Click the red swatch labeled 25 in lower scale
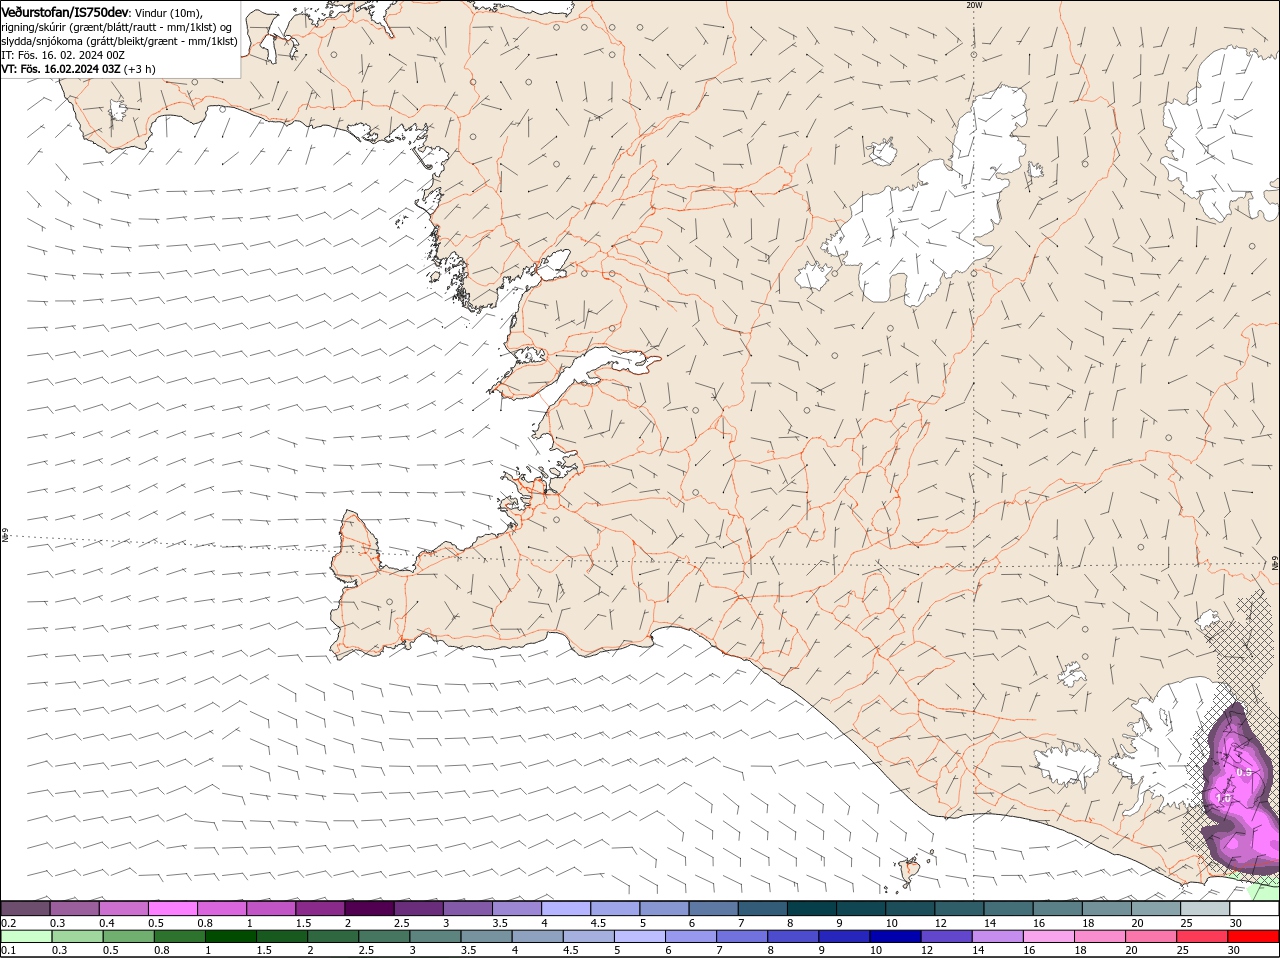 [x=1203, y=937]
